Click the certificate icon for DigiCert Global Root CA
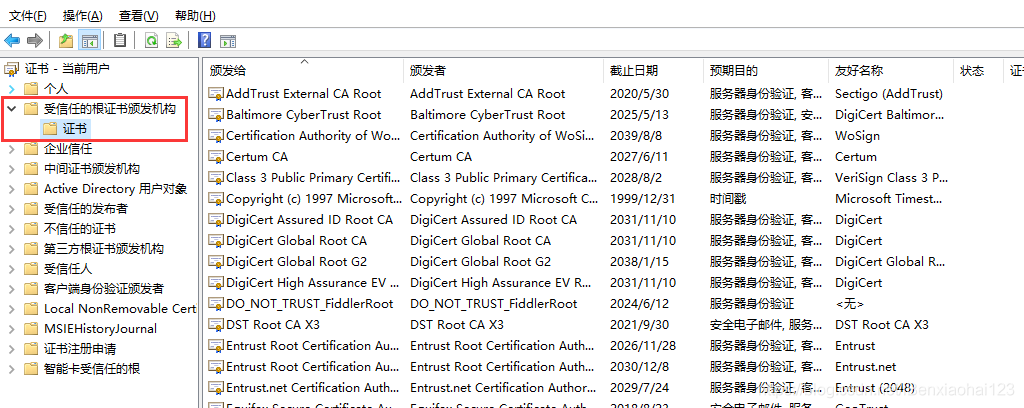 [216, 241]
